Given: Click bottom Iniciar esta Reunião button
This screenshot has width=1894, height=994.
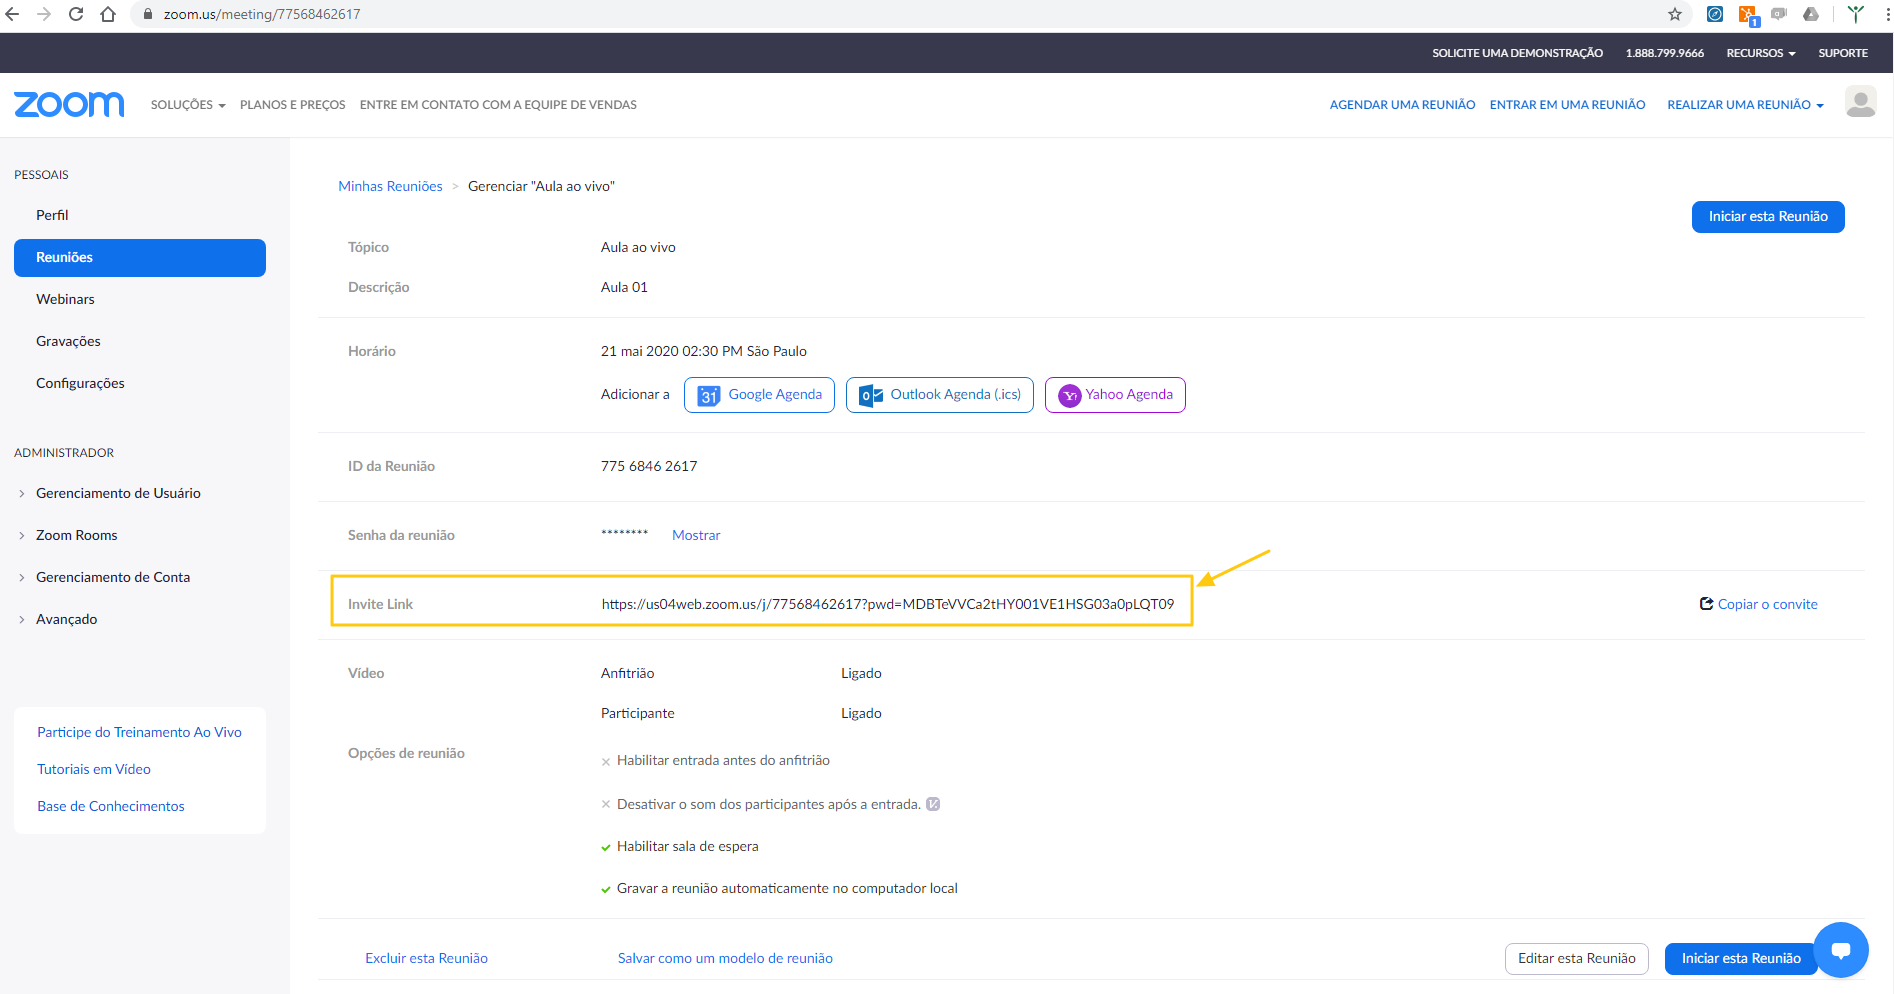Looking at the screenshot, I should point(1741,958).
